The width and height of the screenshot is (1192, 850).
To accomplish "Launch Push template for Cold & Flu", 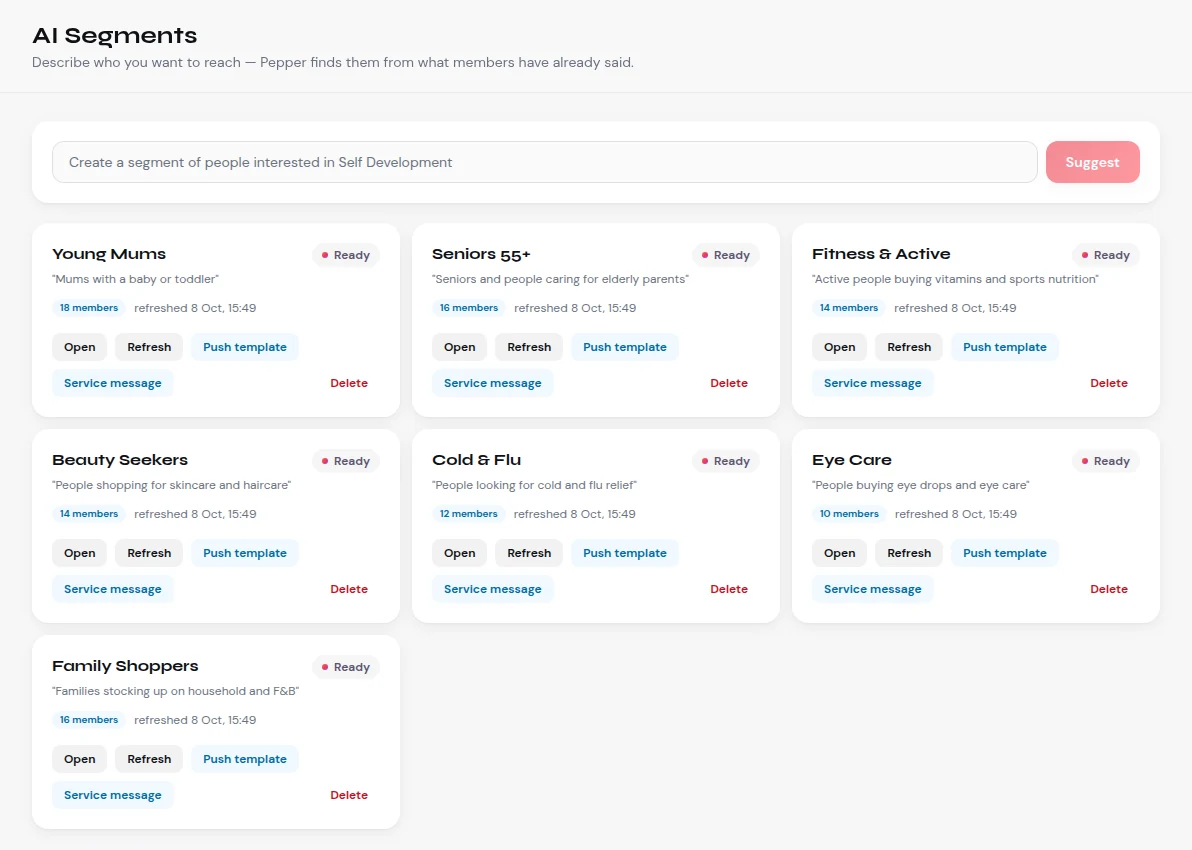I will pos(625,553).
